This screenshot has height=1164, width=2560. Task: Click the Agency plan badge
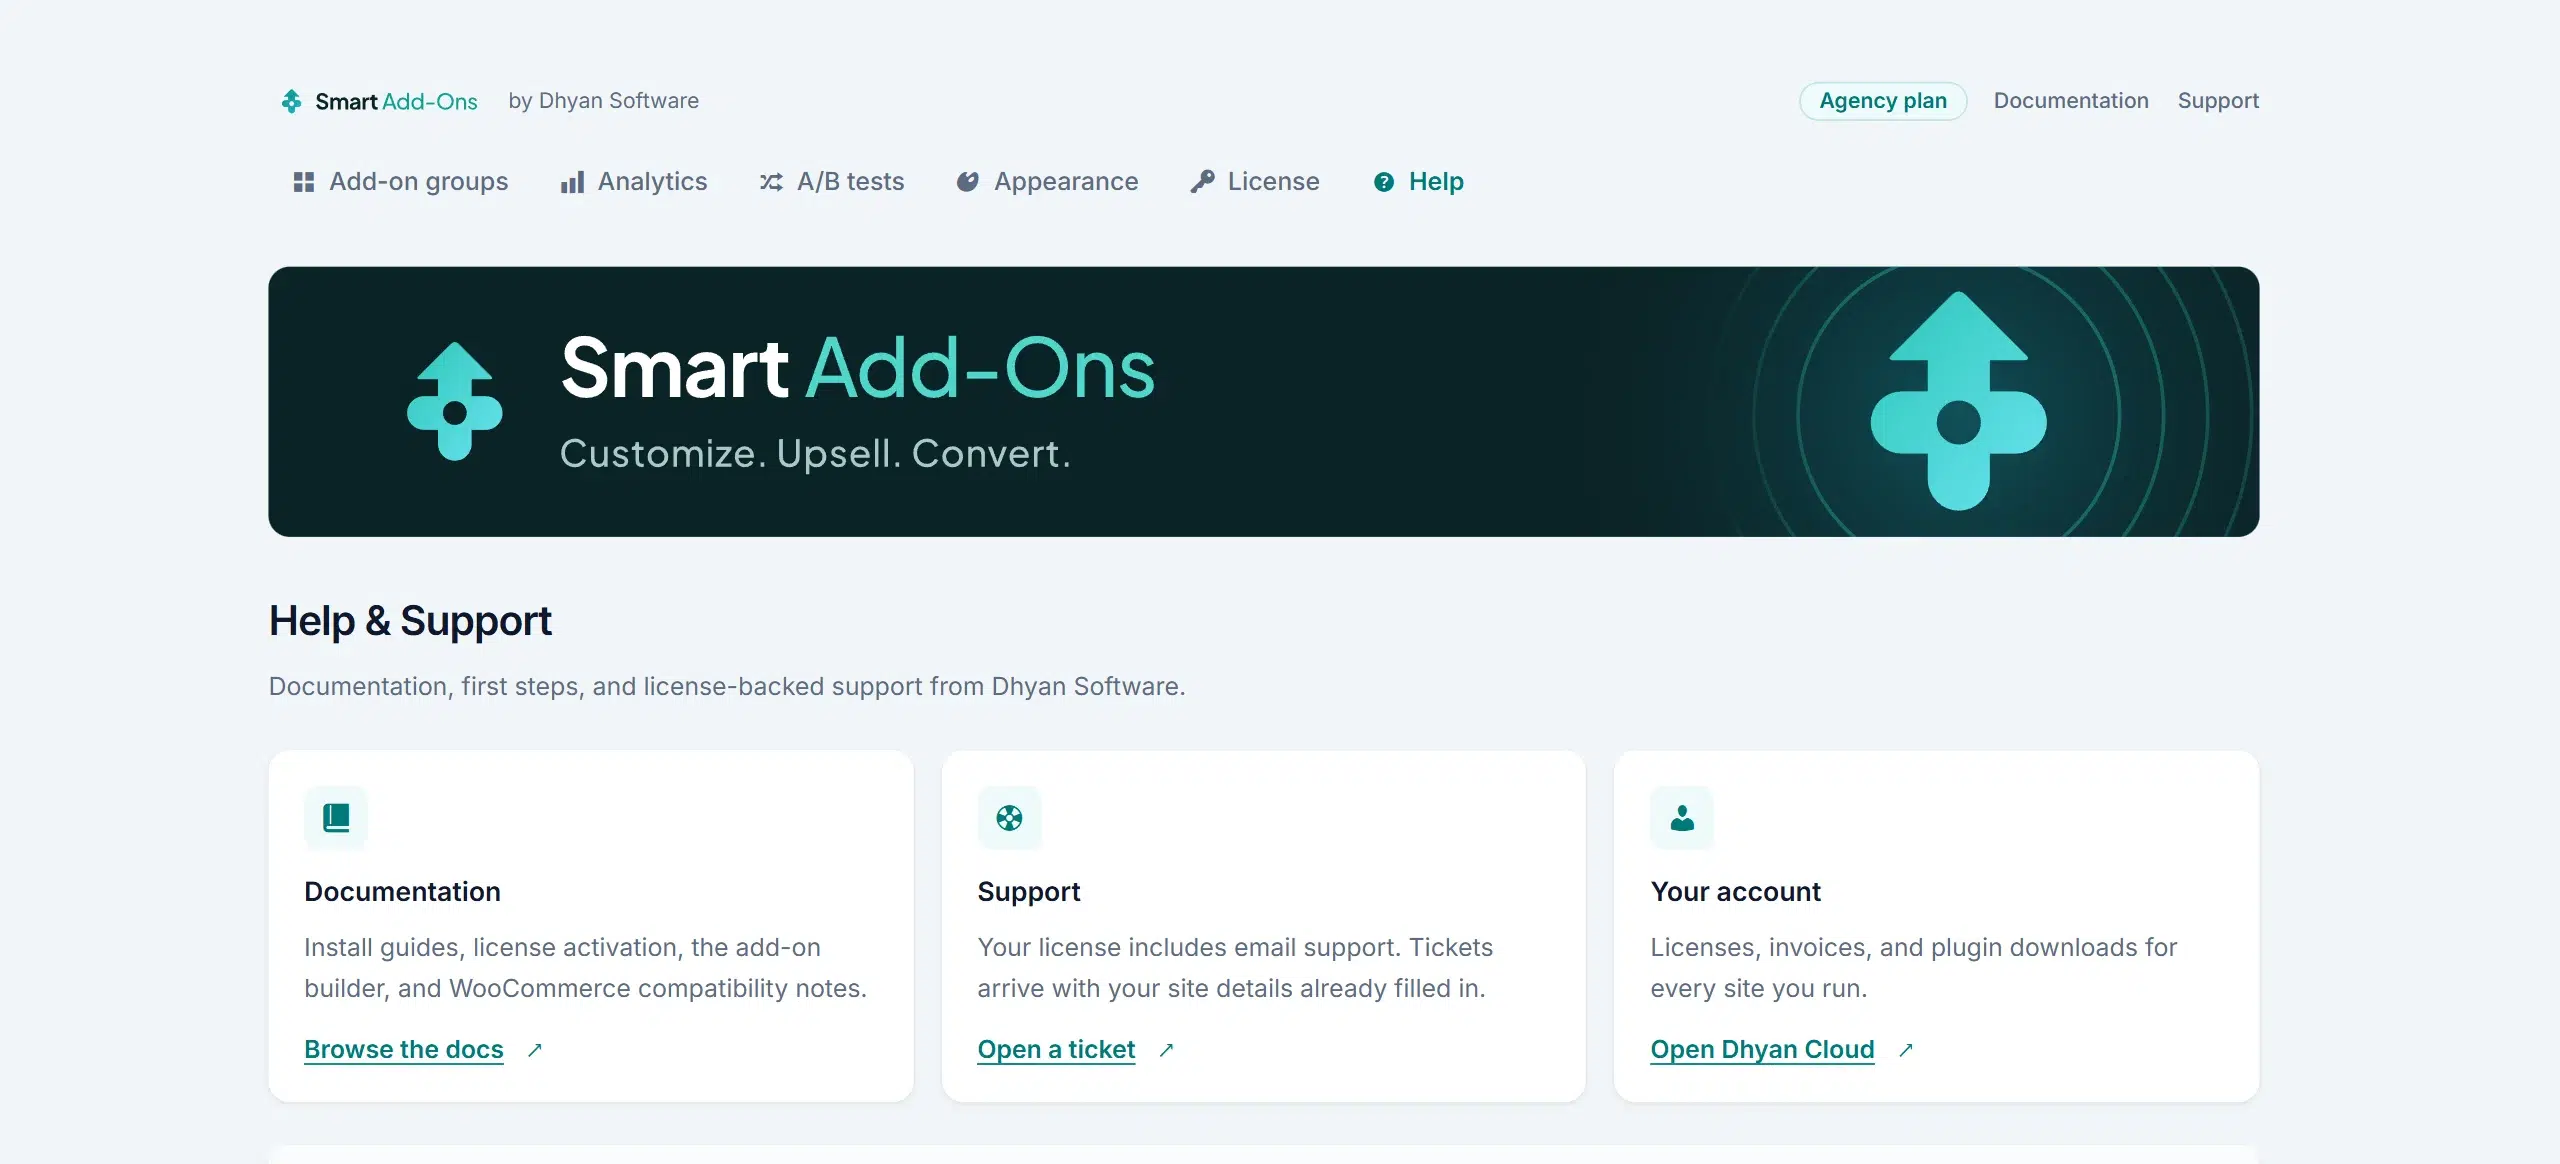pyautogui.click(x=1883, y=101)
